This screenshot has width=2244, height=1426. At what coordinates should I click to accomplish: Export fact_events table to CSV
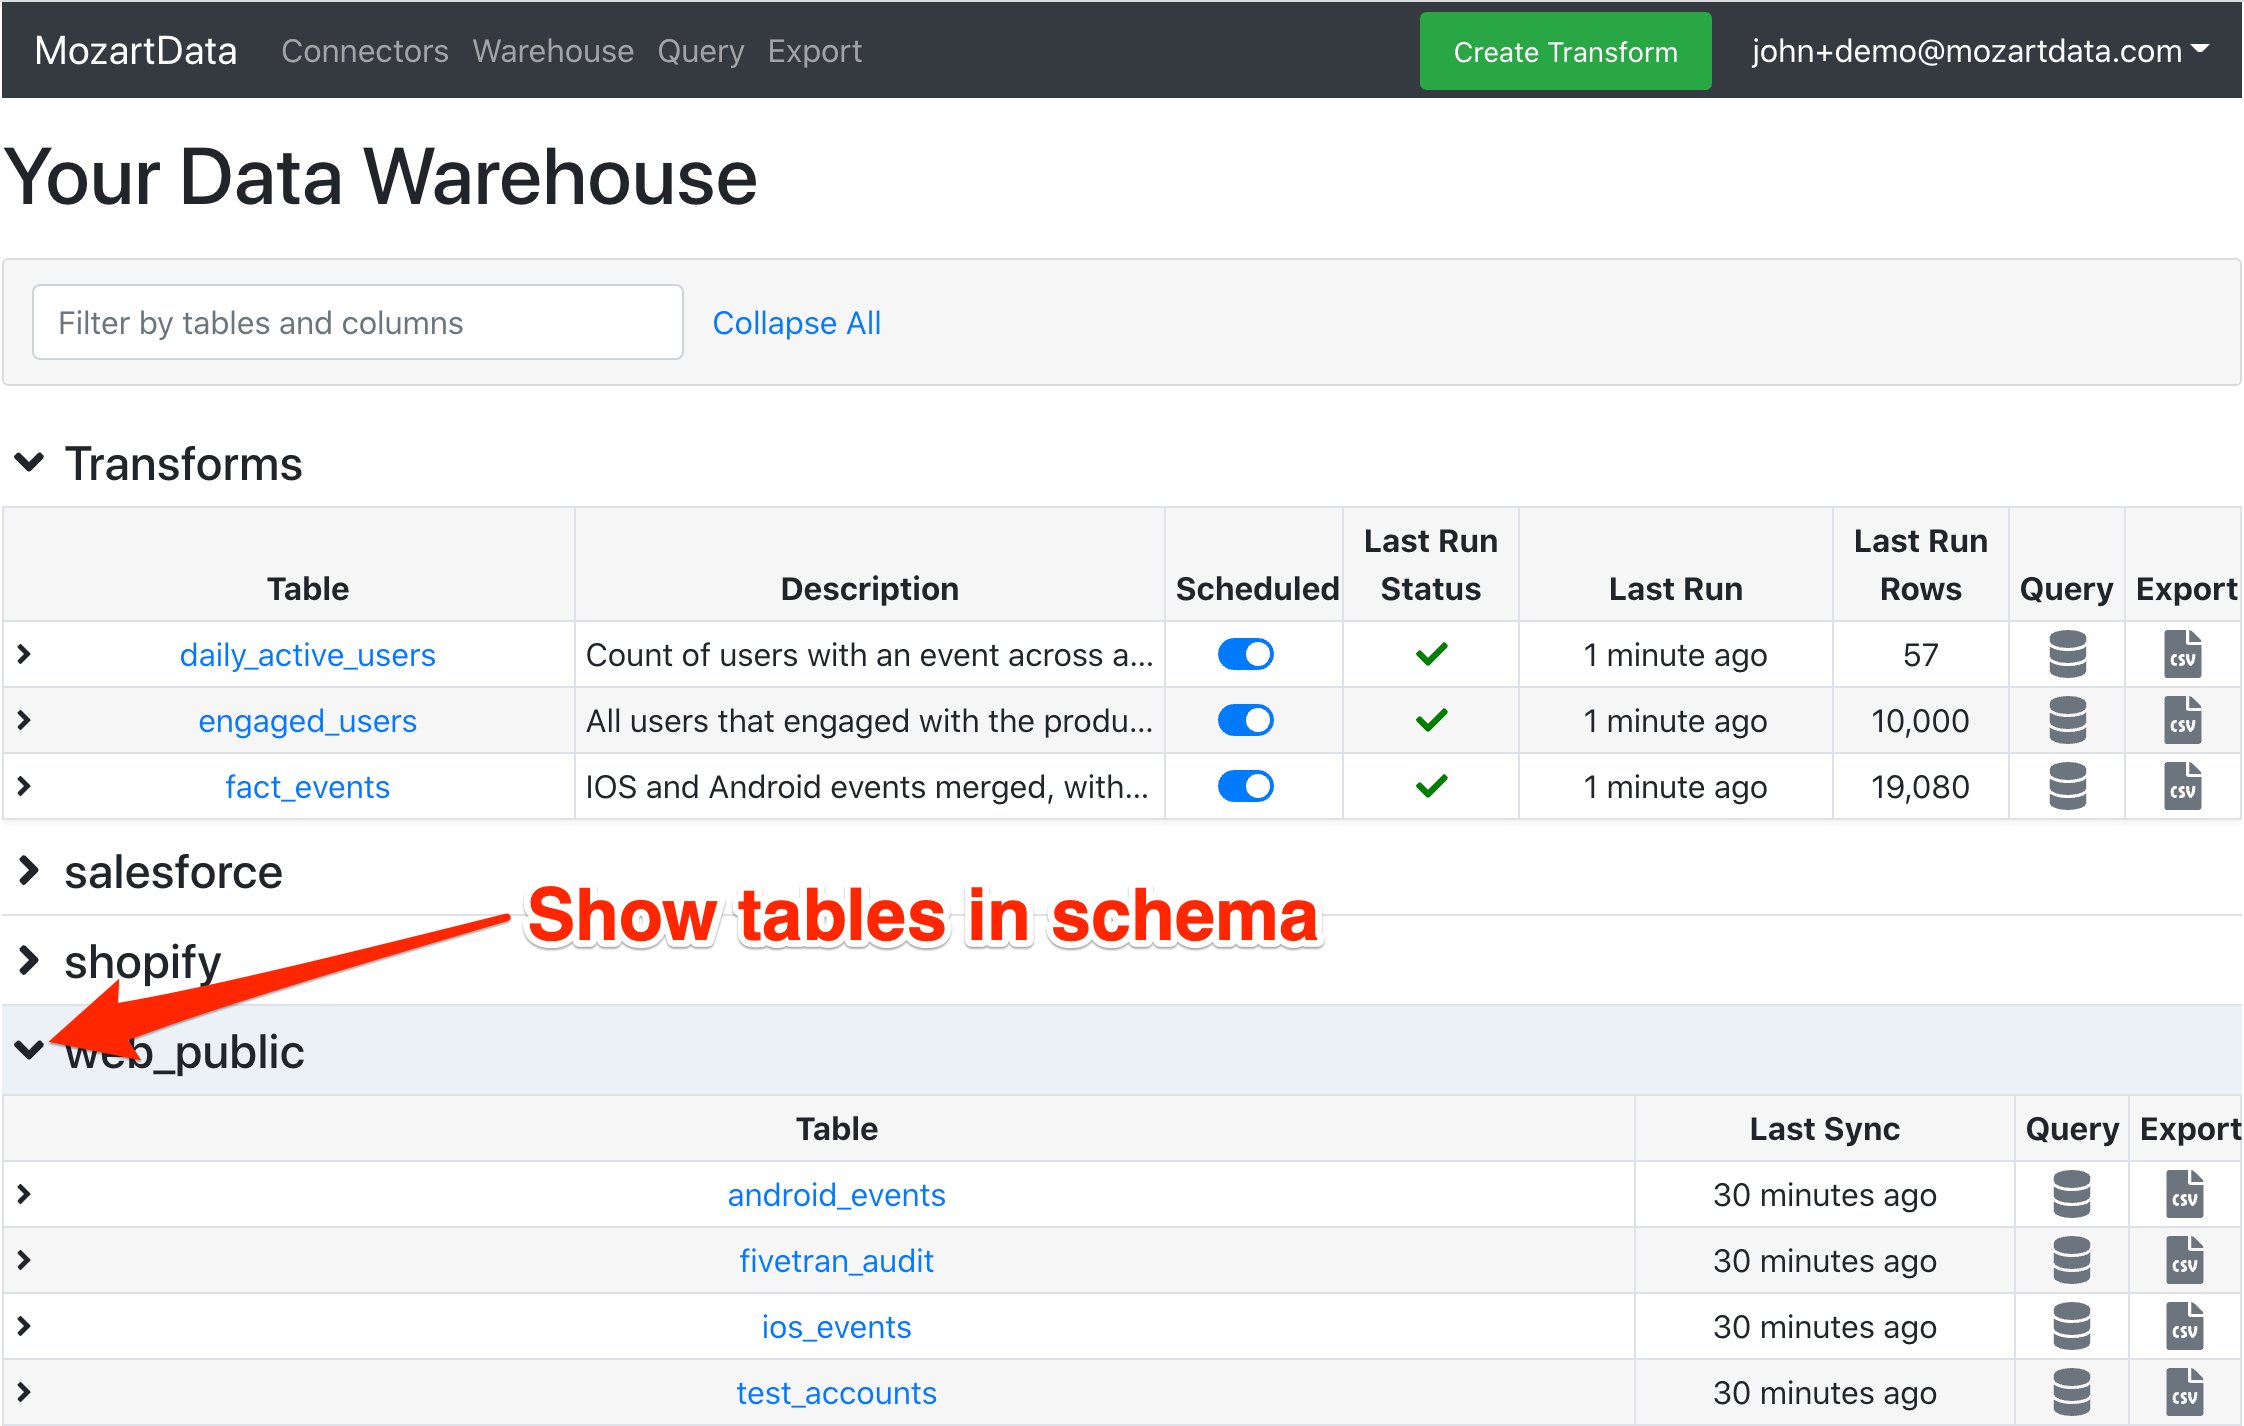(2182, 787)
